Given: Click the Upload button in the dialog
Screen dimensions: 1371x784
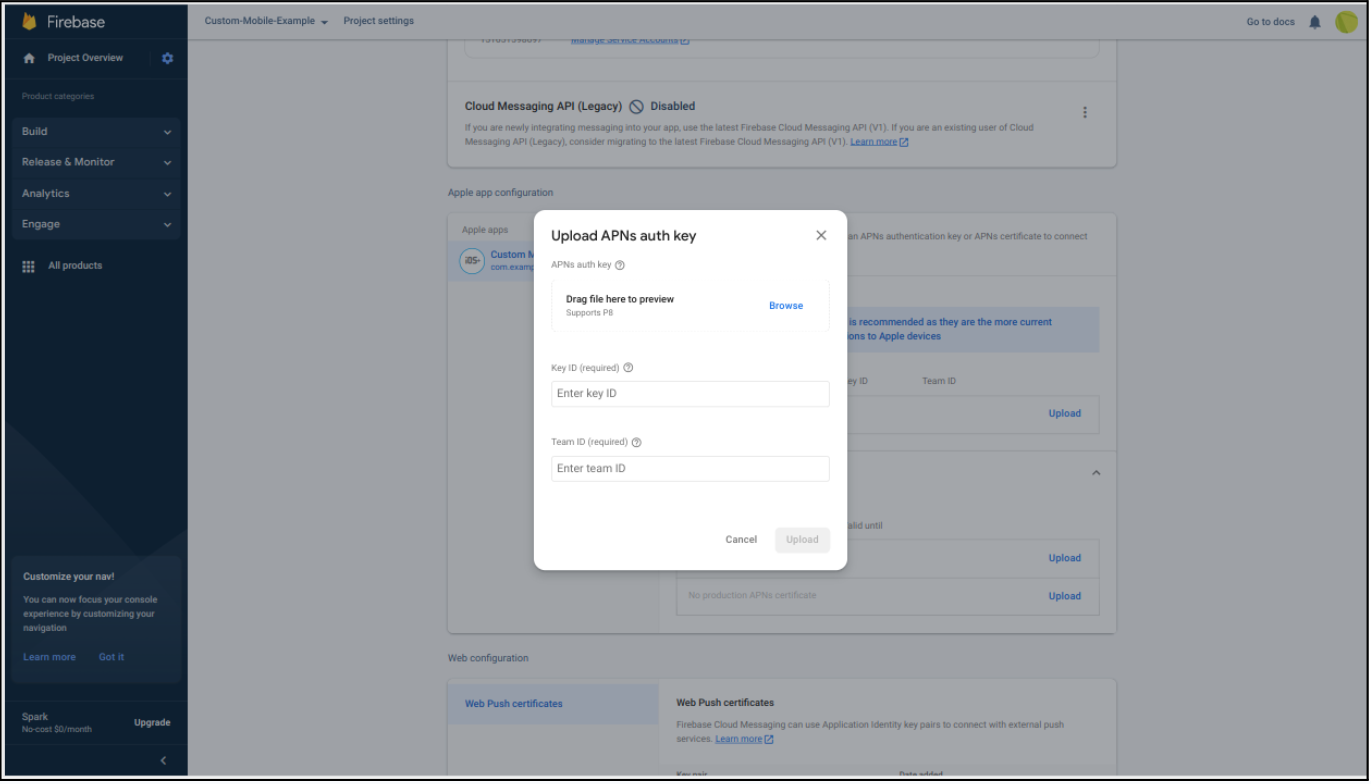Looking at the screenshot, I should click(802, 540).
